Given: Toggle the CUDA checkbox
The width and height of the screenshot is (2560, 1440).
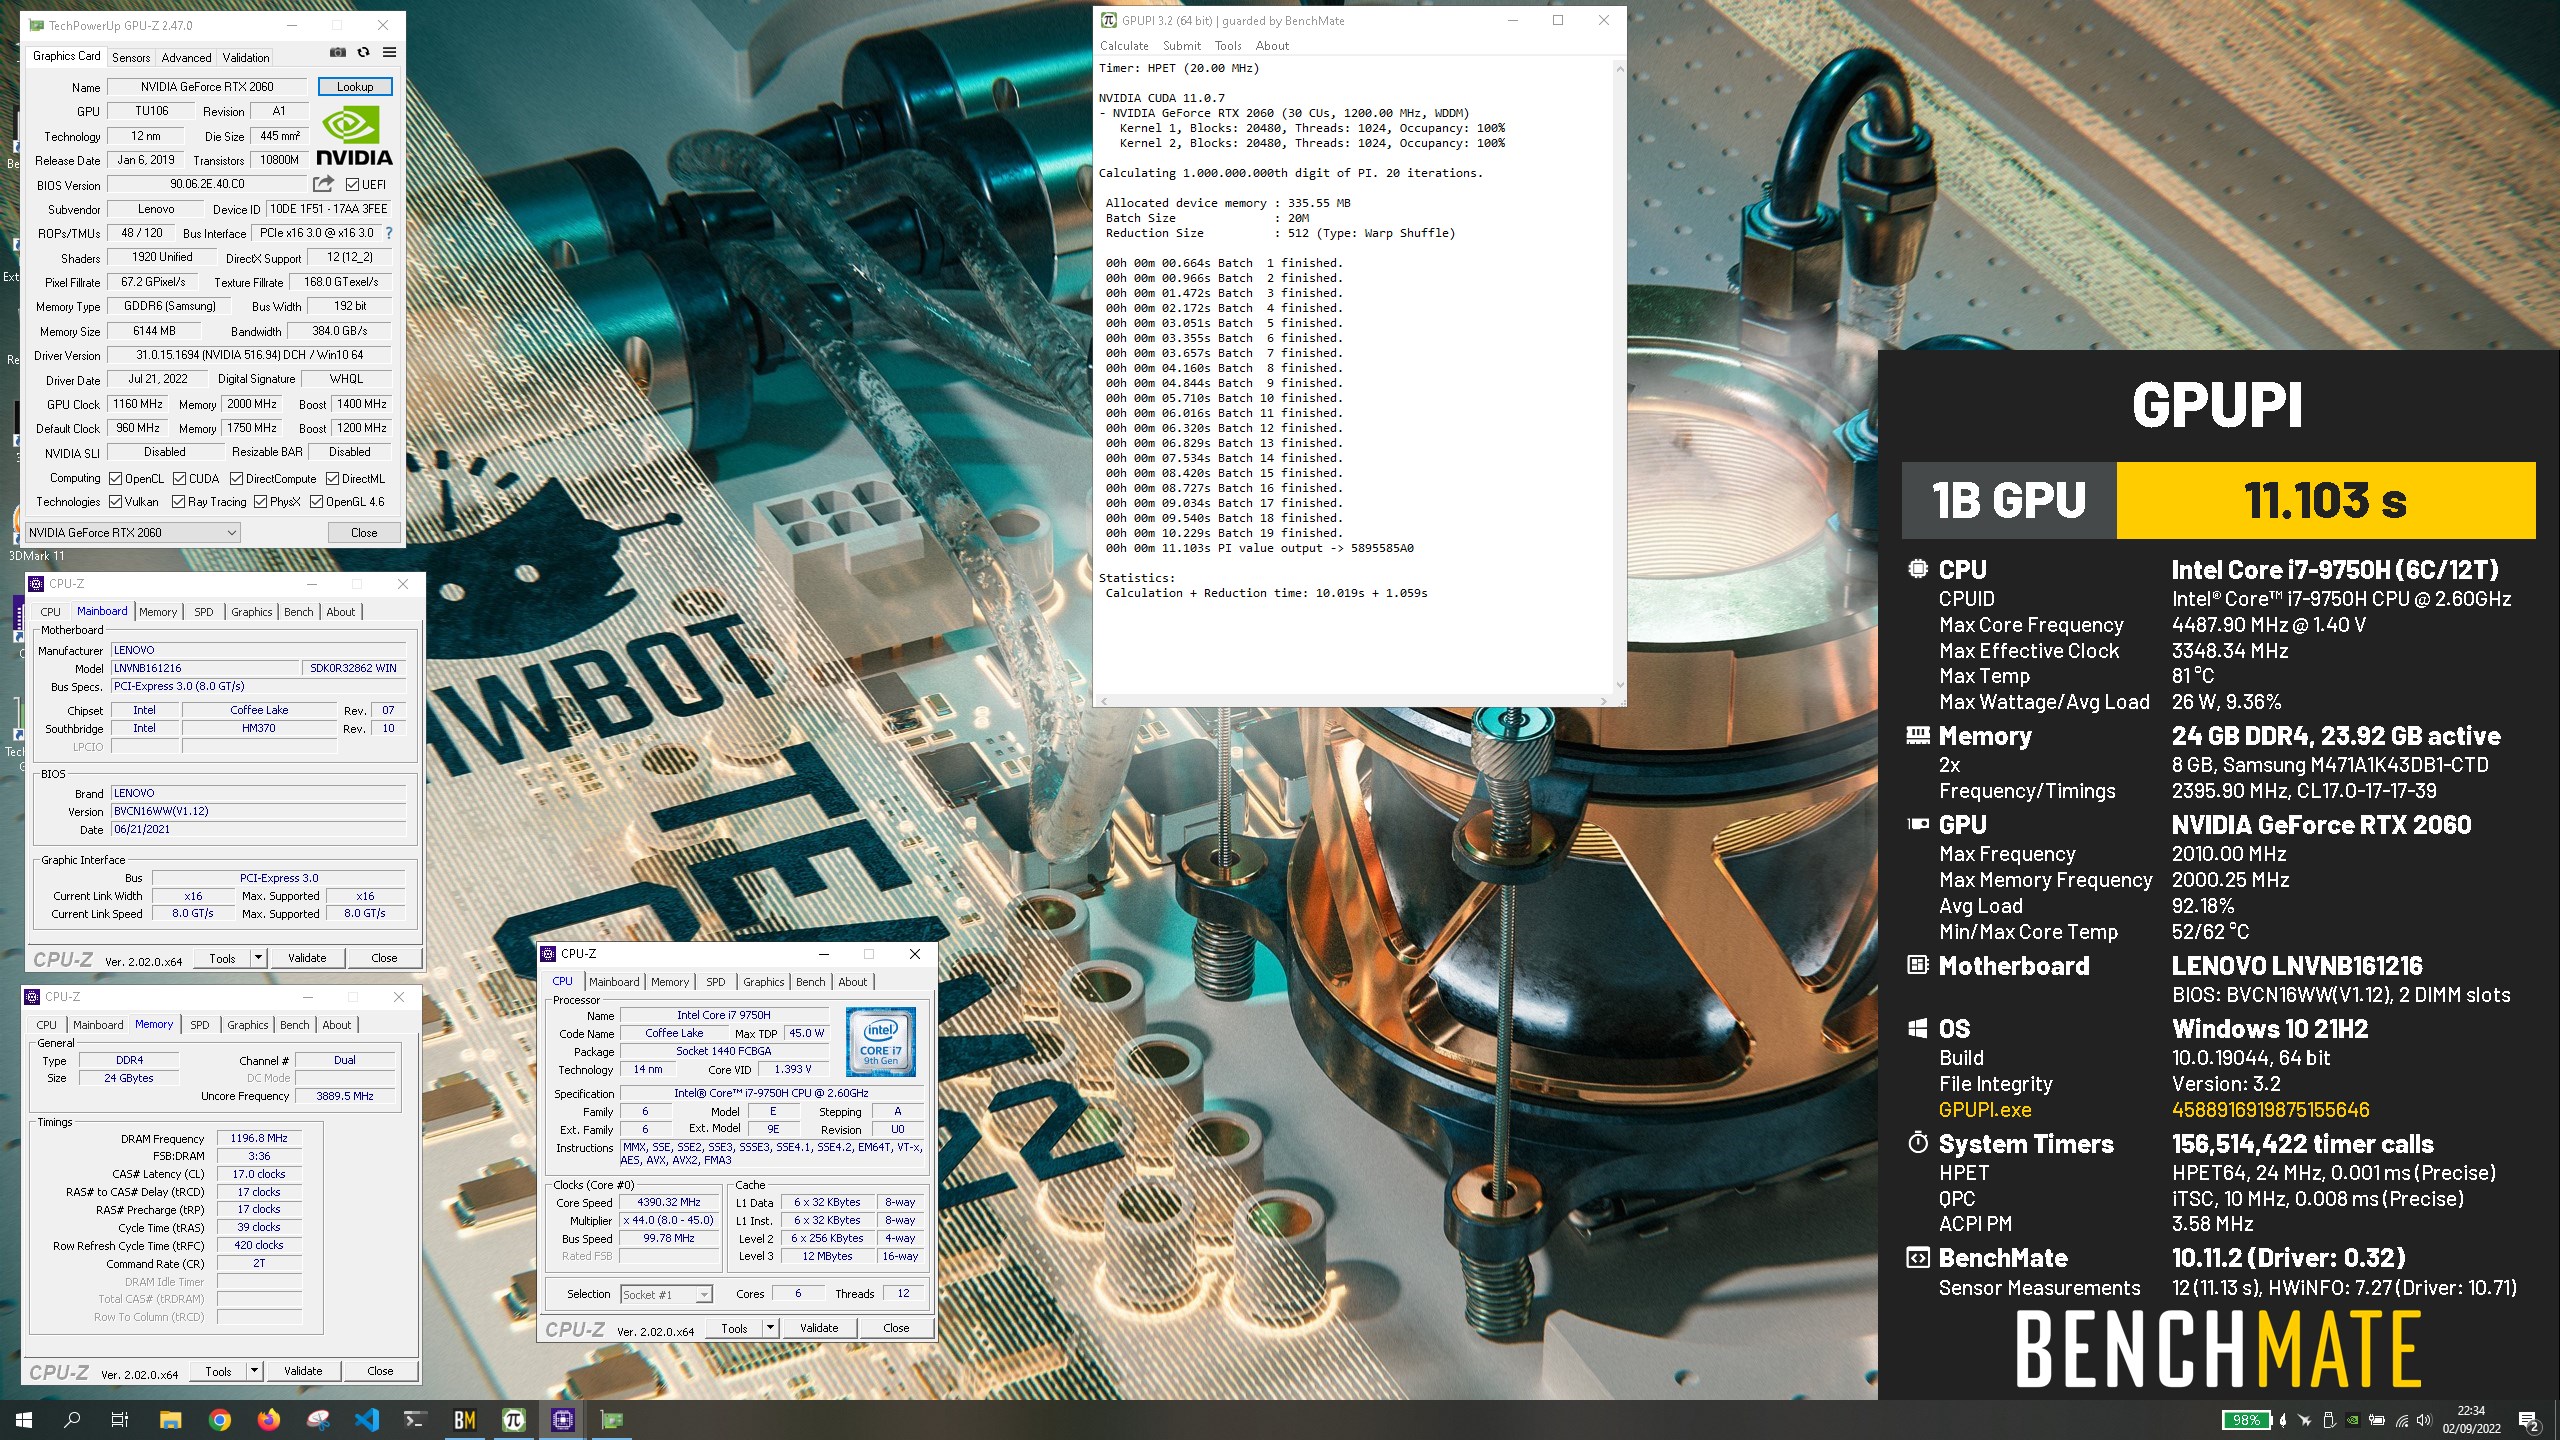Looking at the screenshot, I should (x=180, y=479).
